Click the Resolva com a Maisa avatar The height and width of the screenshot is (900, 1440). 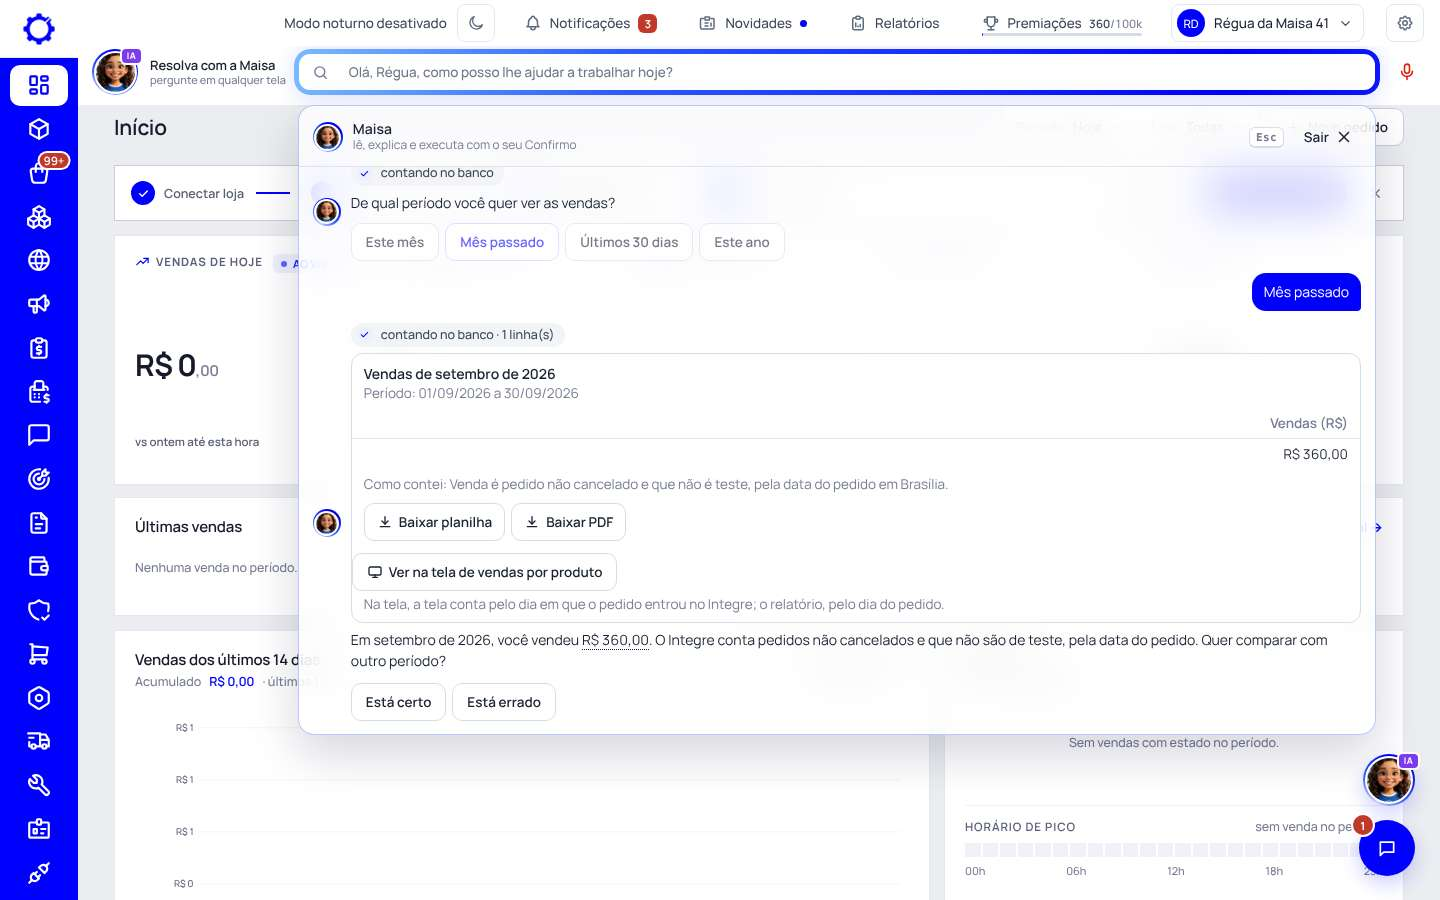click(115, 72)
